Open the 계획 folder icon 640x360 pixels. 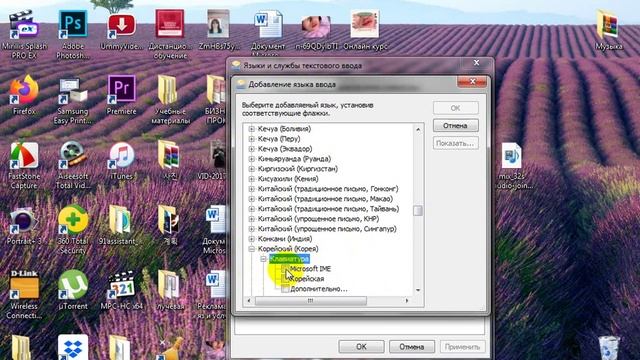[169, 220]
